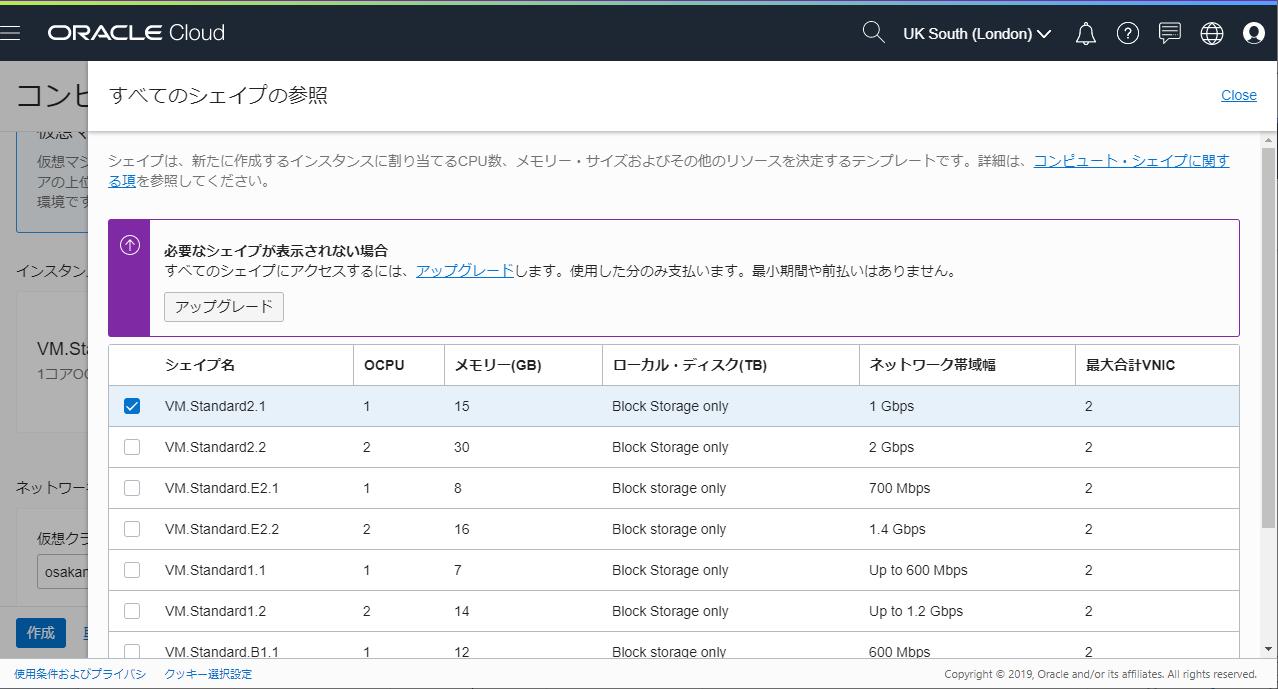Click the 作成 button
The image size is (1278, 689).
41,633
